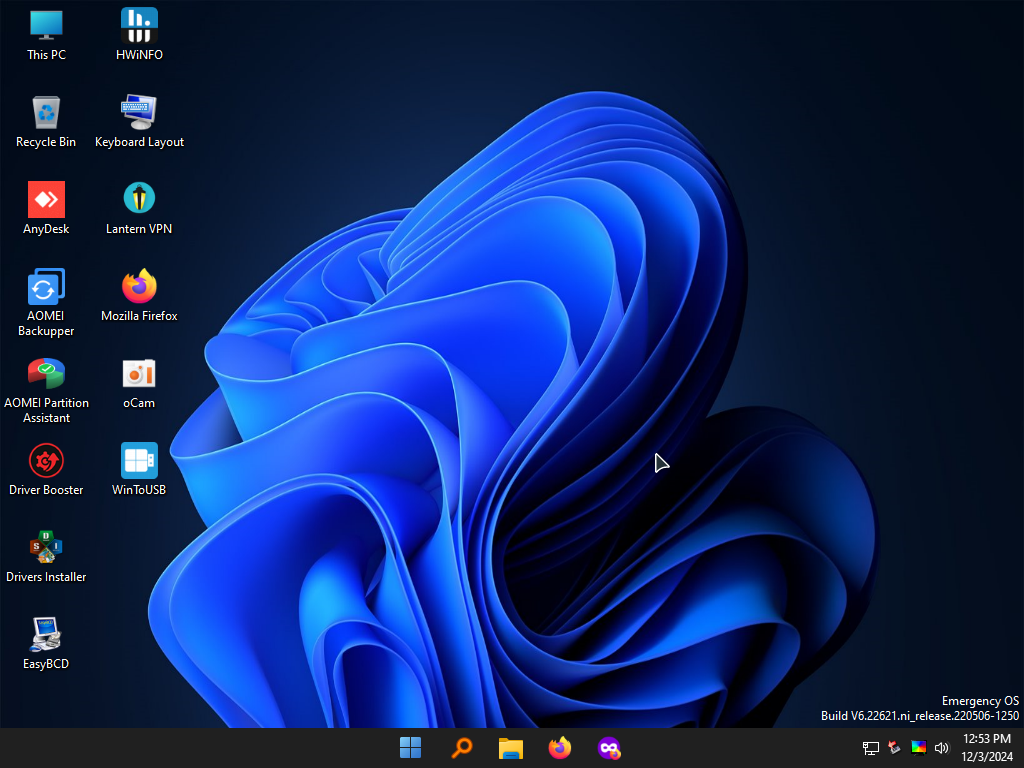
Task: Open the Keyboard Layout shortcut
Action: pos(139,111)
